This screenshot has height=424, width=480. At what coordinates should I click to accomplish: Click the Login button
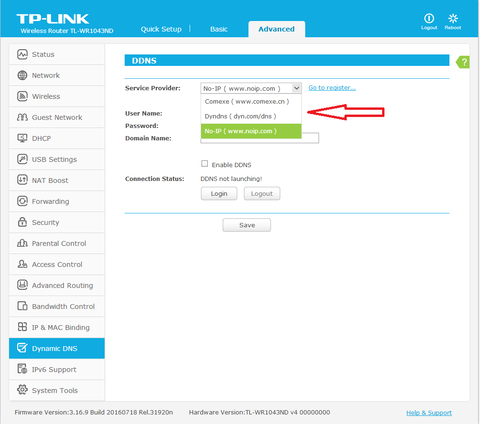[x=219, y=194]
